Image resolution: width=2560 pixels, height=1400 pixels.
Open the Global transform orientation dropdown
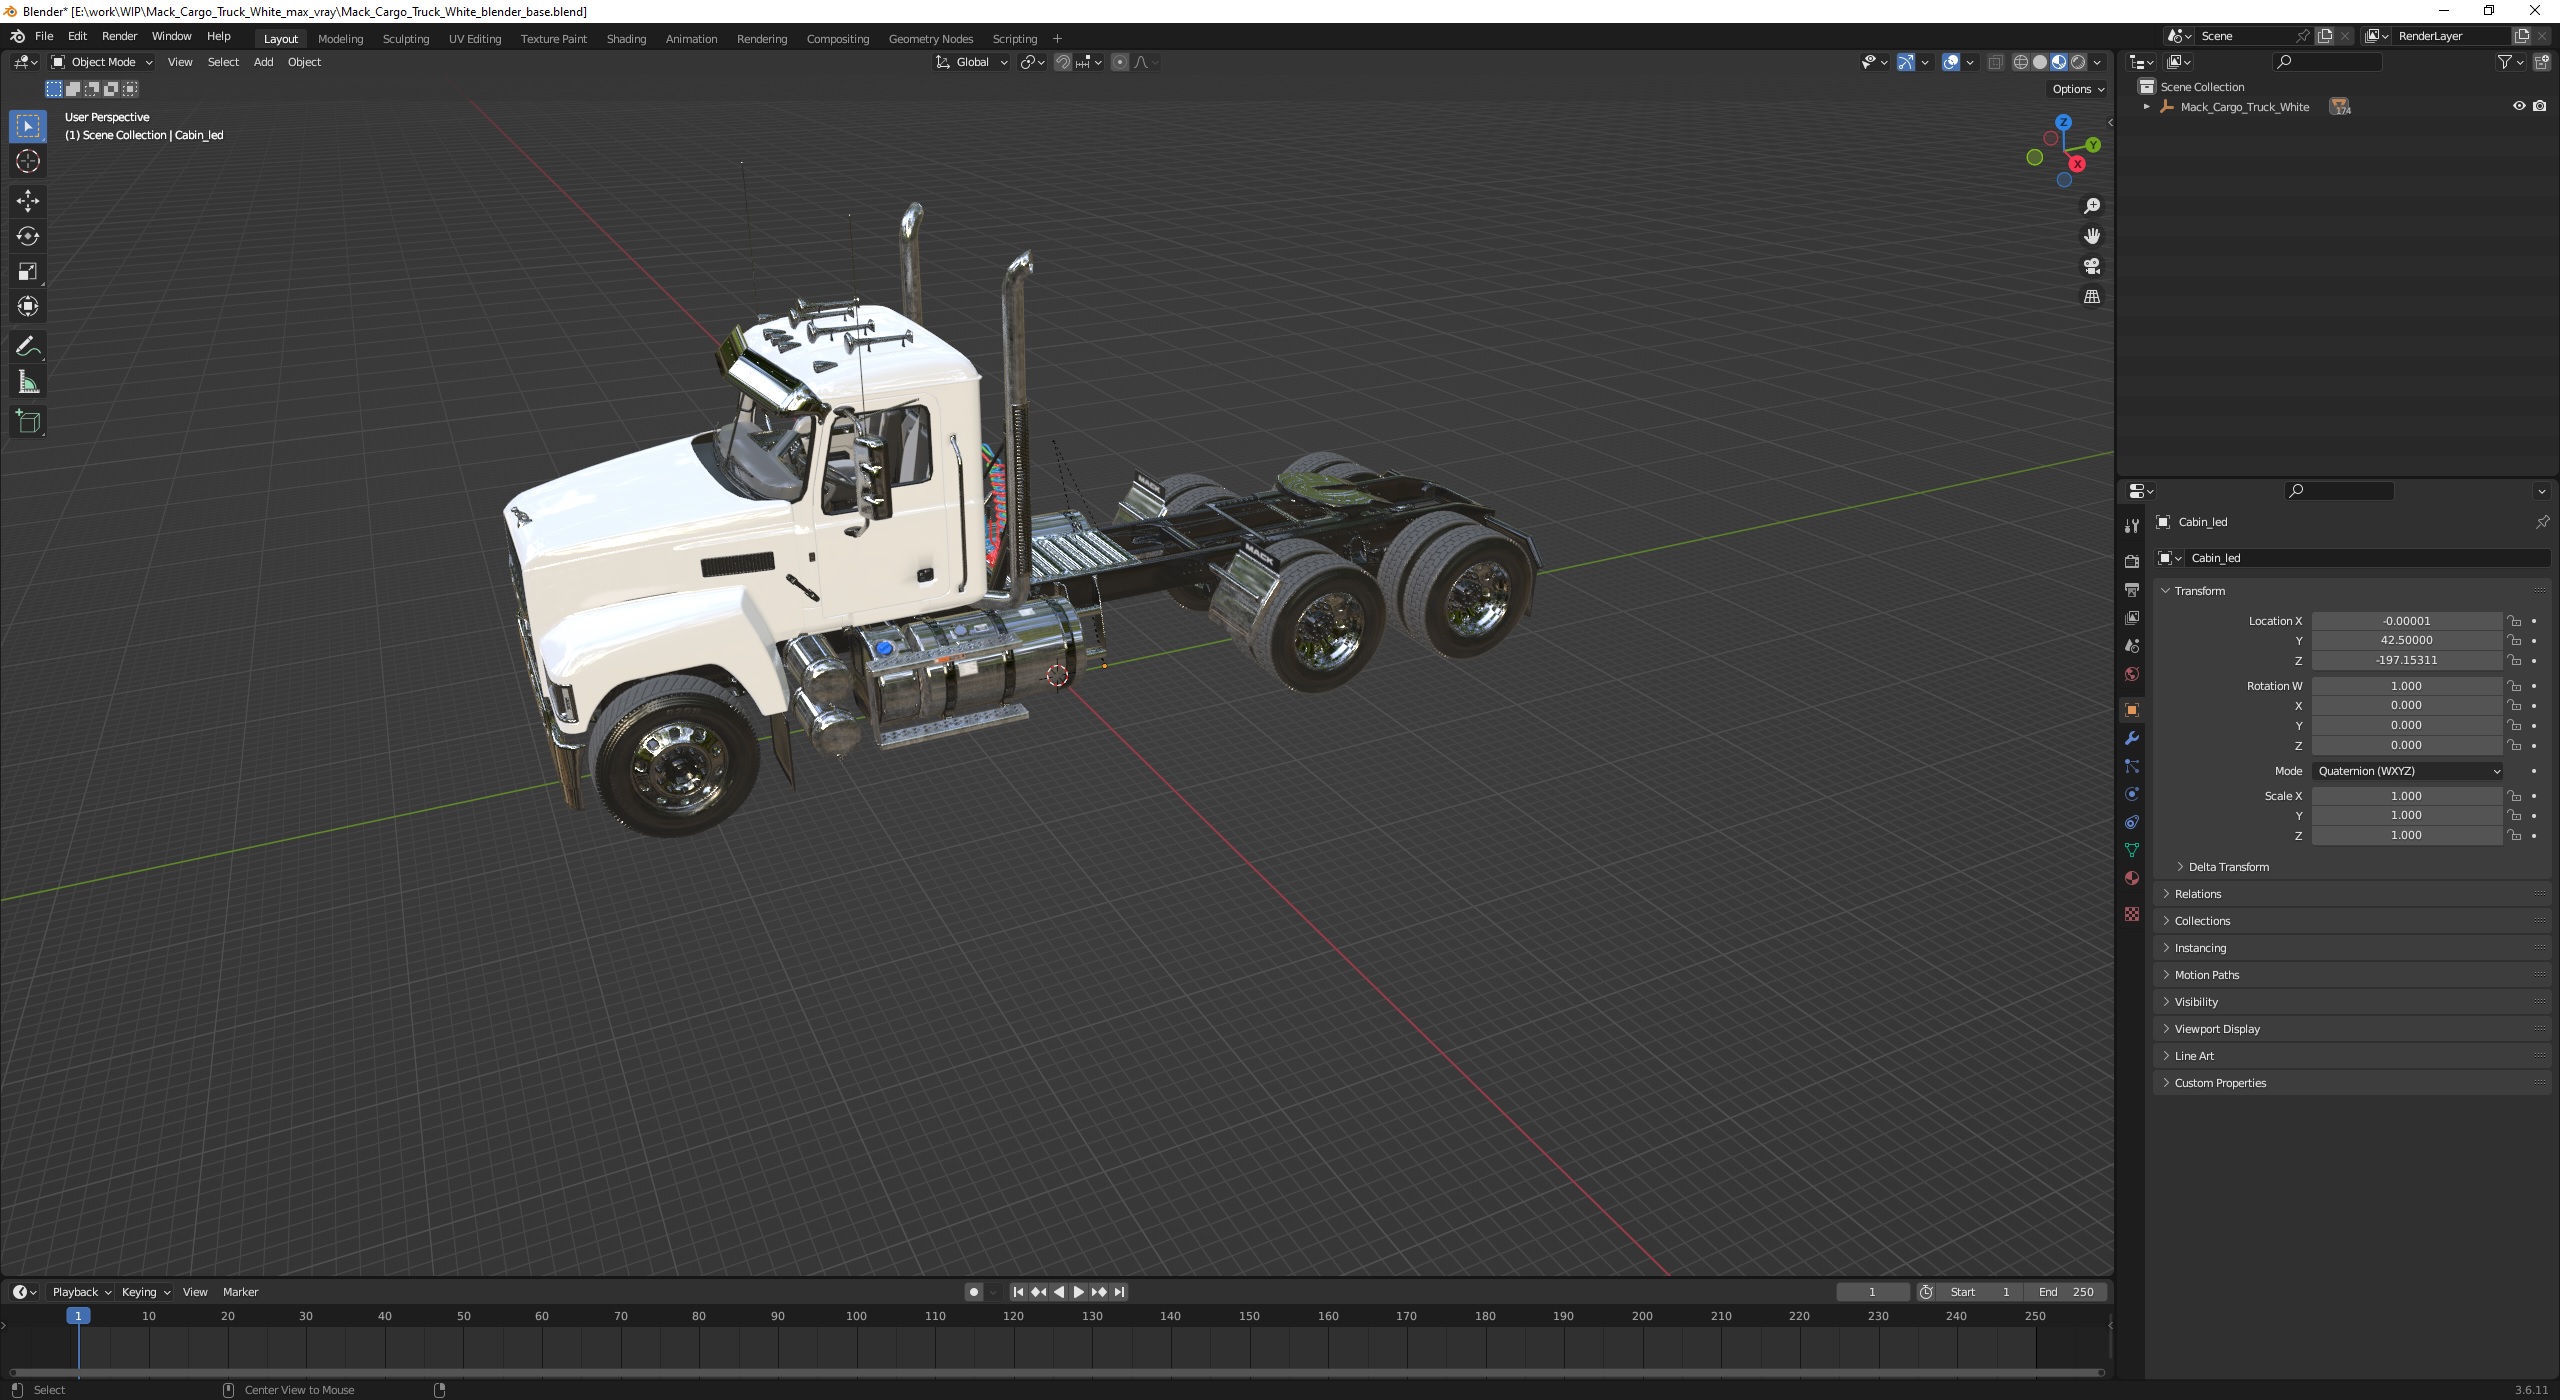[972, 62]
